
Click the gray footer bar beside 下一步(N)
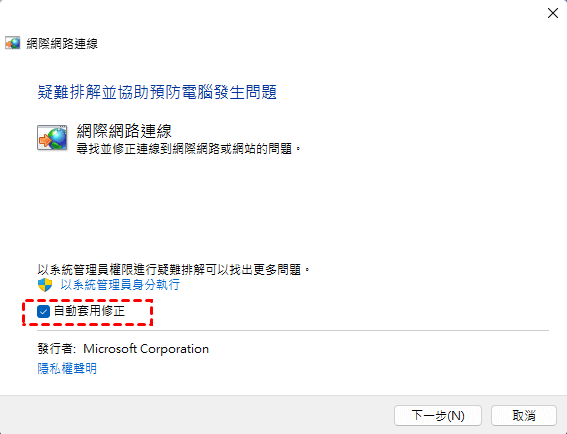point(195,415)
